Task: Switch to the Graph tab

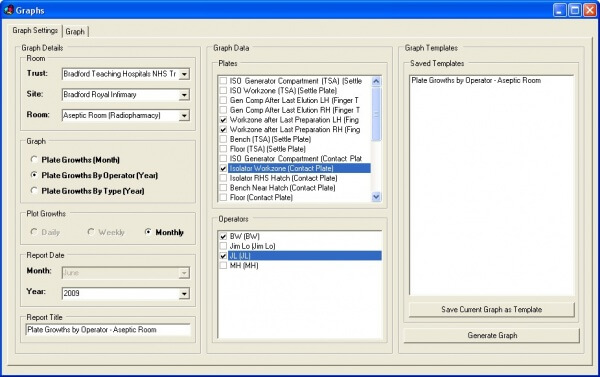Action: point(75,31)
